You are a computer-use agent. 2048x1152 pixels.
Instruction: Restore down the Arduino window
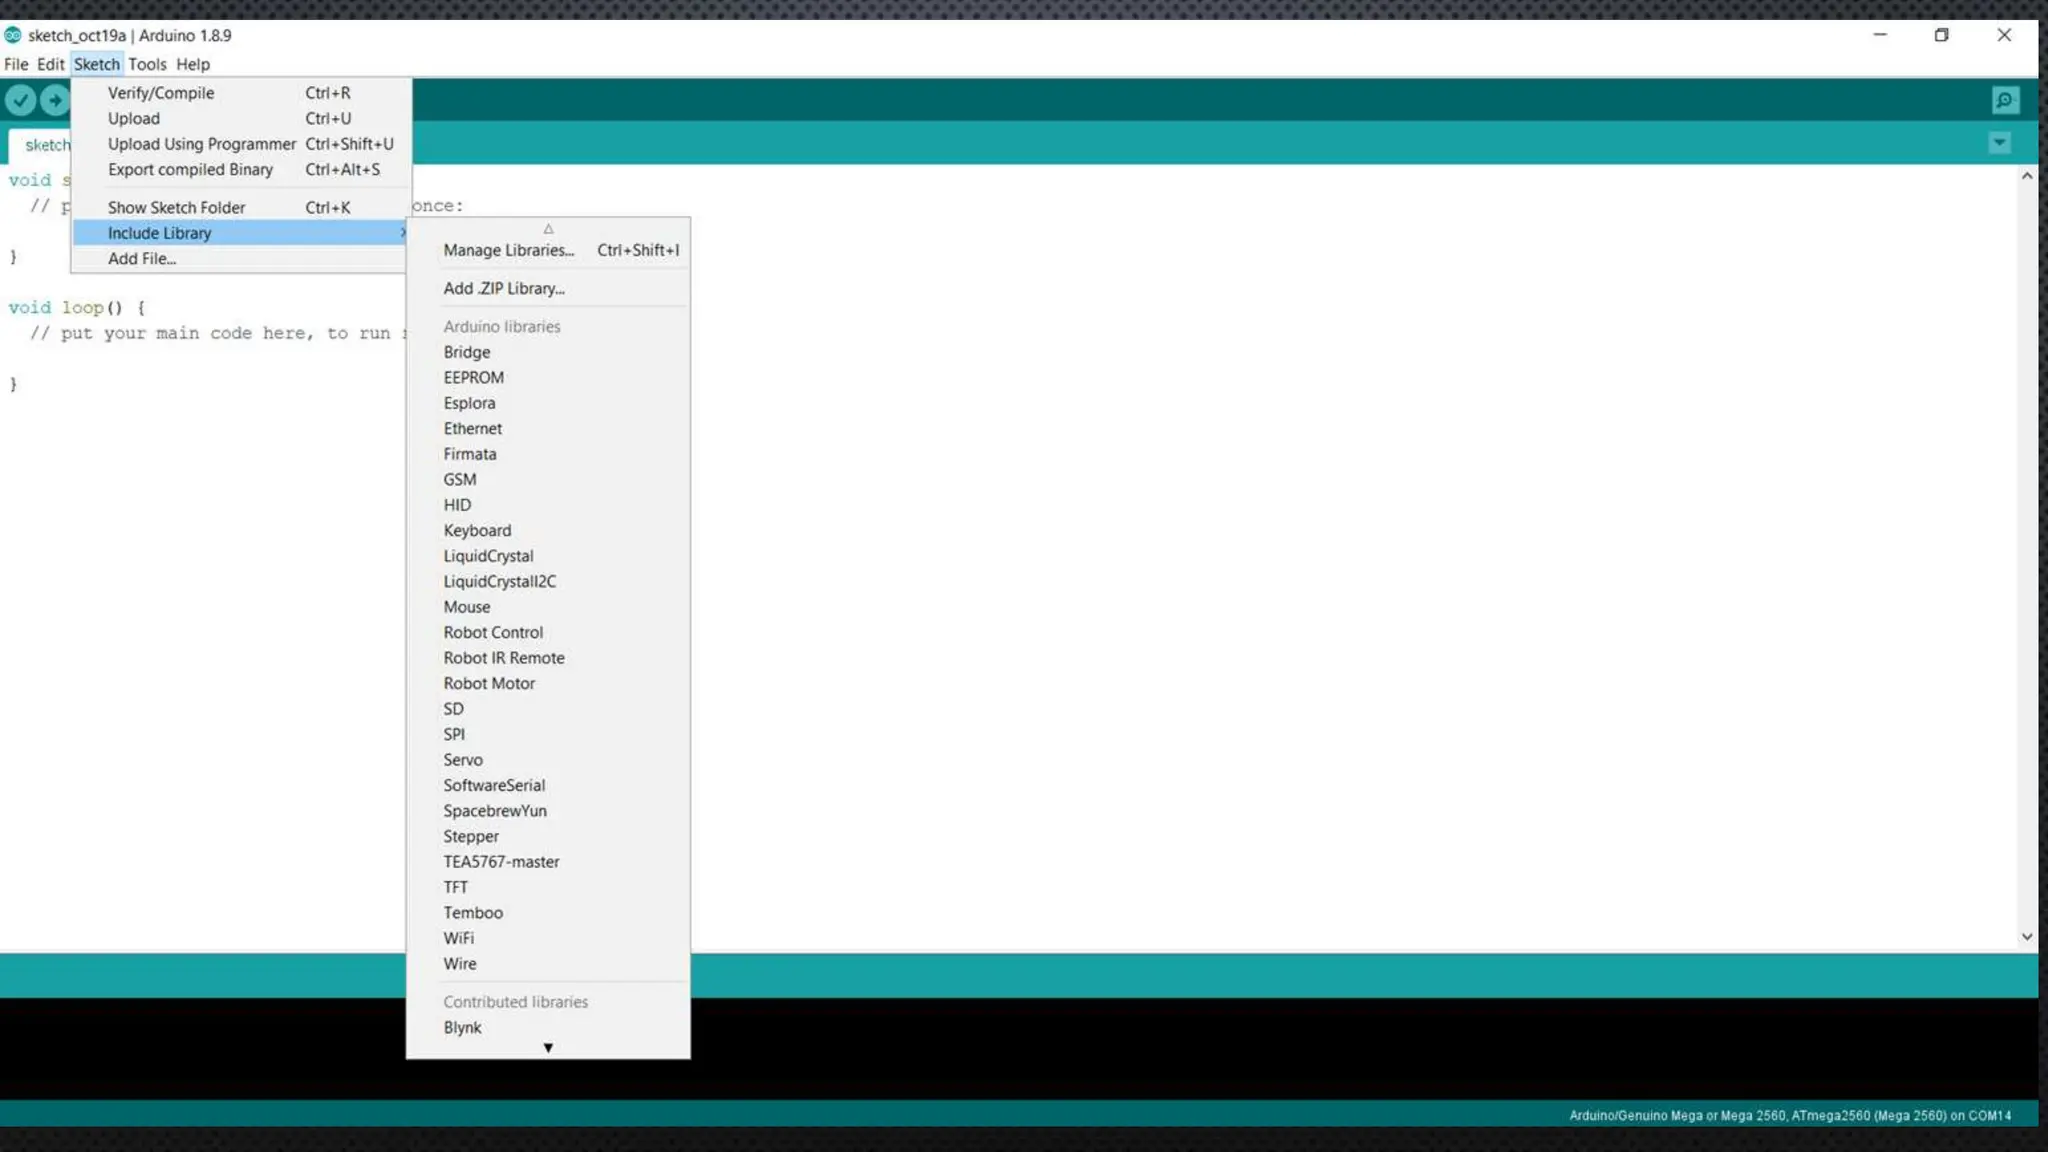[1941, 35]
